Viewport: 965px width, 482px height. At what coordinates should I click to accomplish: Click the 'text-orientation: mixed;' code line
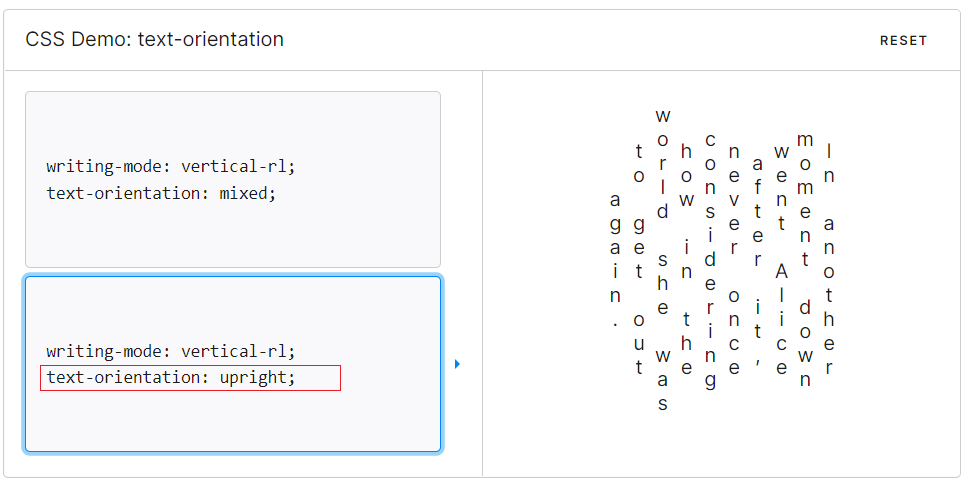point(162,193)
